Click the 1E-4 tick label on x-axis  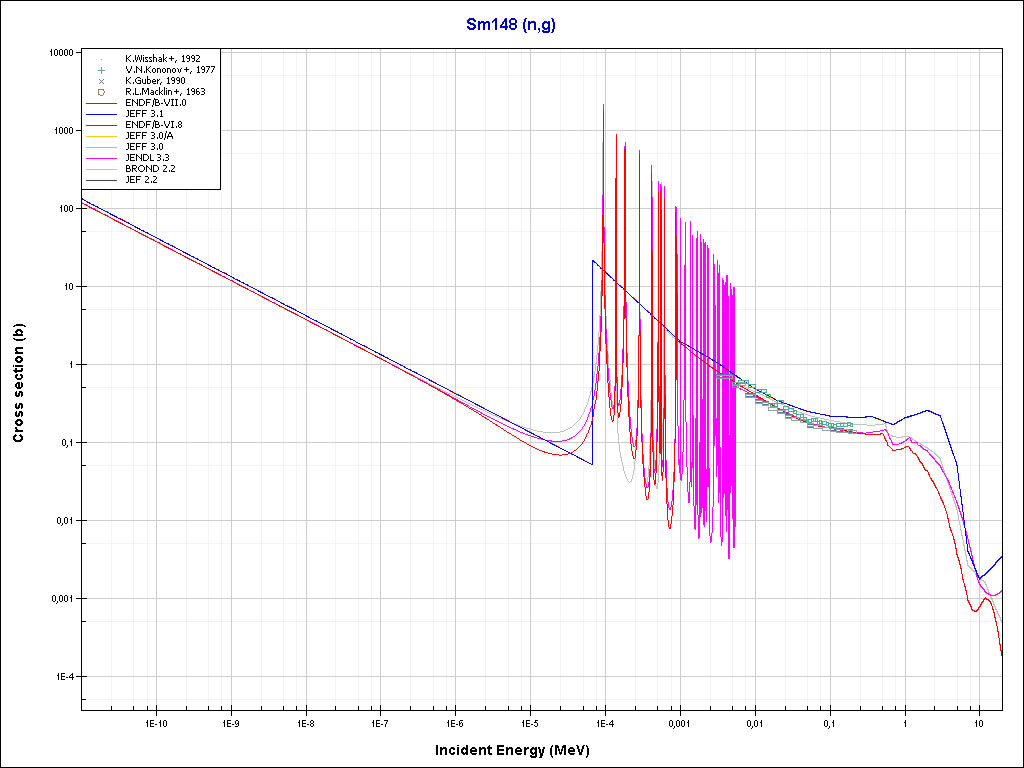click(603, 722)
